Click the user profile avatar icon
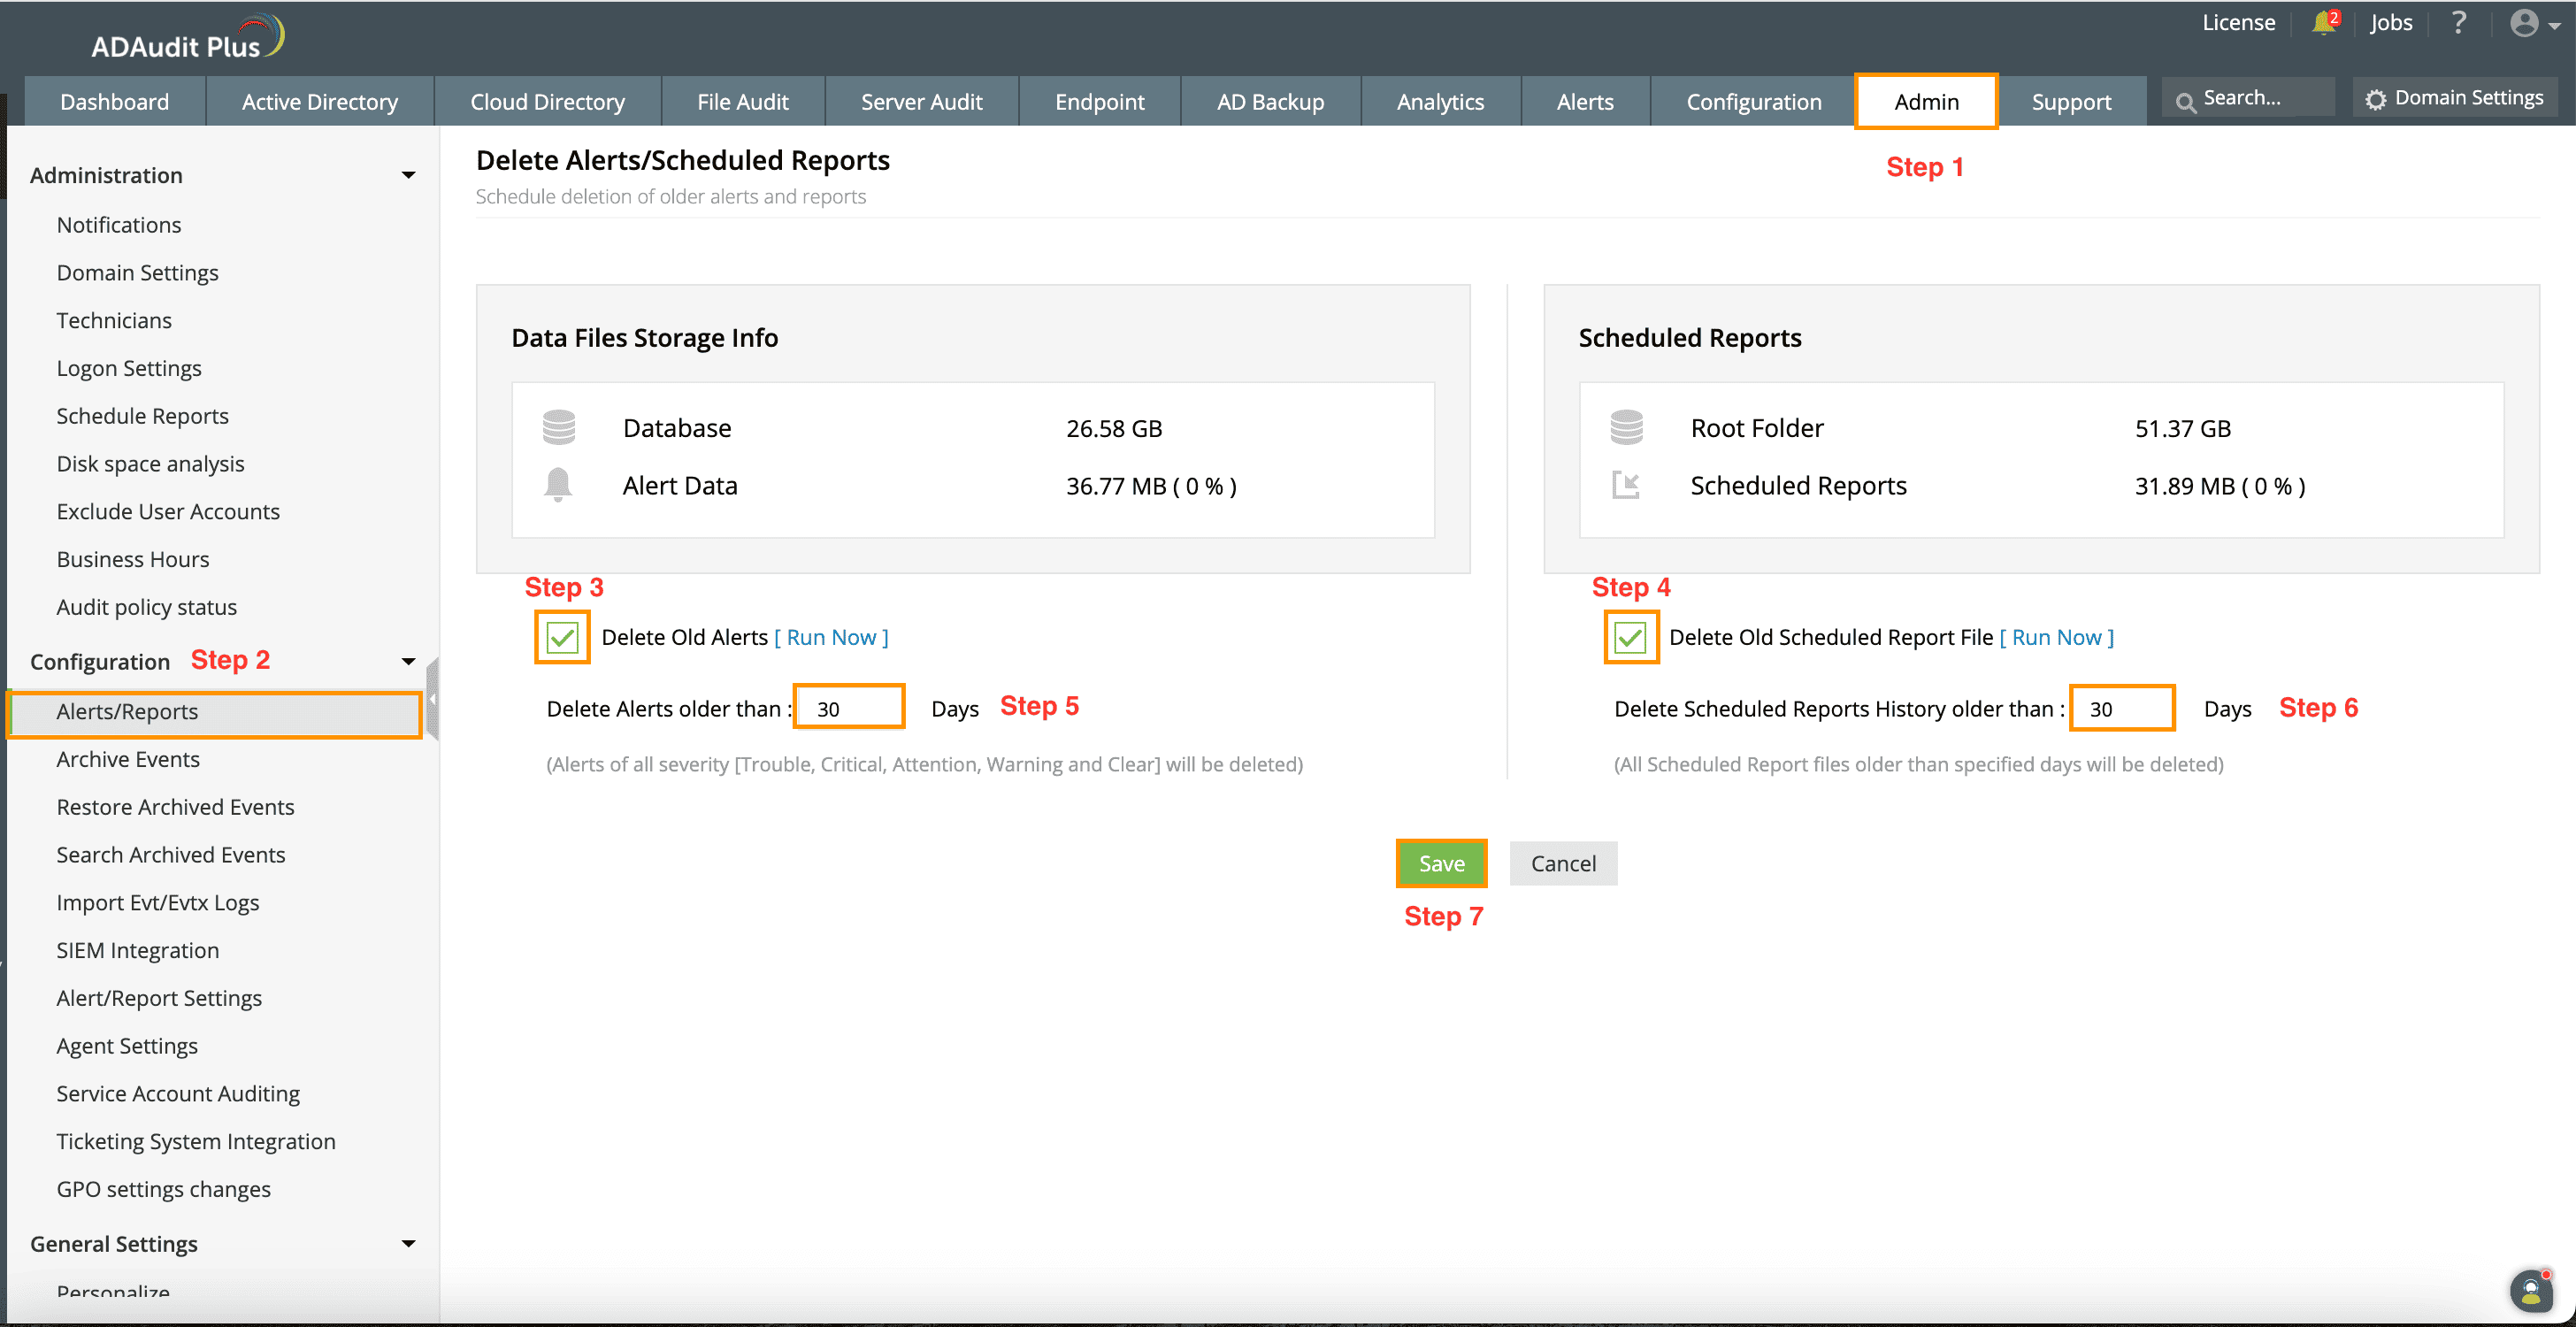The width and height of the screenshot is (2576, 1327). pyautogui.click(x=2524, y=23)
